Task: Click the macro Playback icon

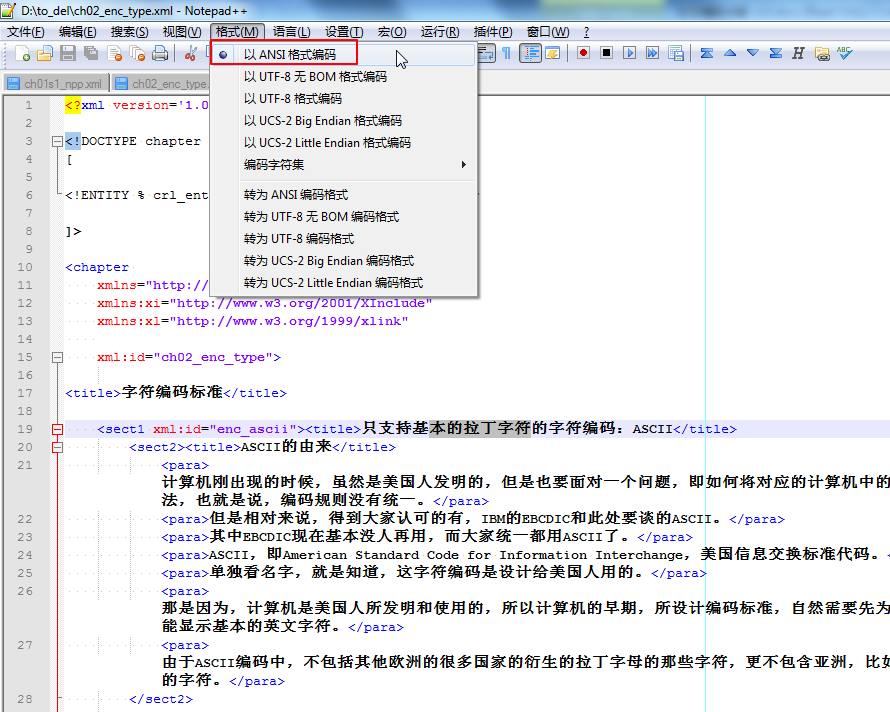Action: [x=630, y=54]
